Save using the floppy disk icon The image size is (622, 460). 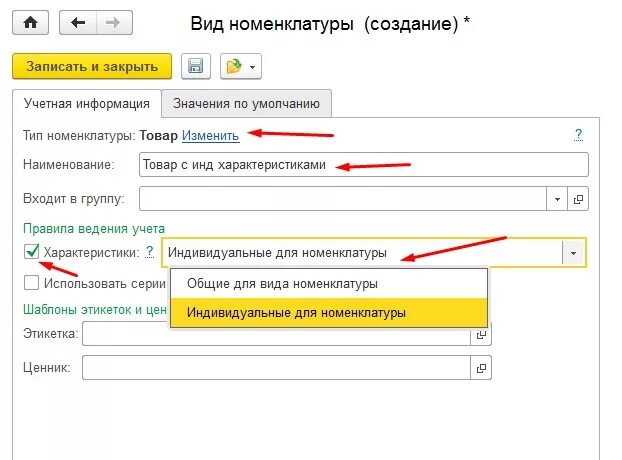coord(196,66)
